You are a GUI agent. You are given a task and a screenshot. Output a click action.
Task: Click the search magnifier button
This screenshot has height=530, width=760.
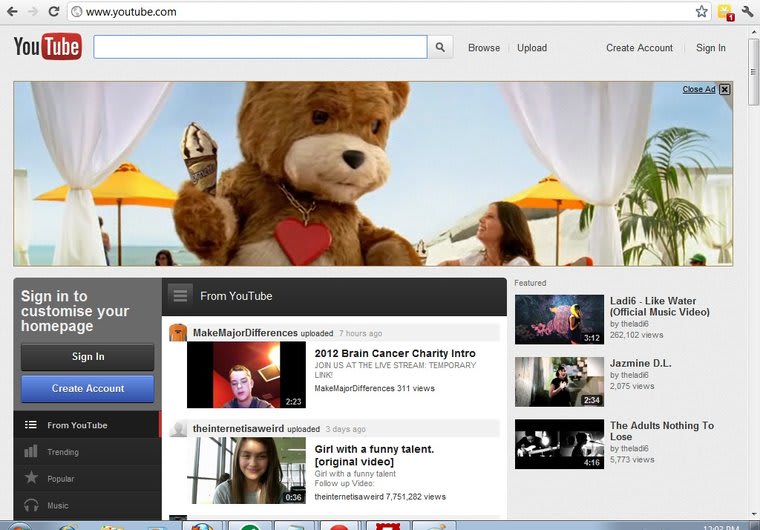pyautogui.click(x=440, y=47)
